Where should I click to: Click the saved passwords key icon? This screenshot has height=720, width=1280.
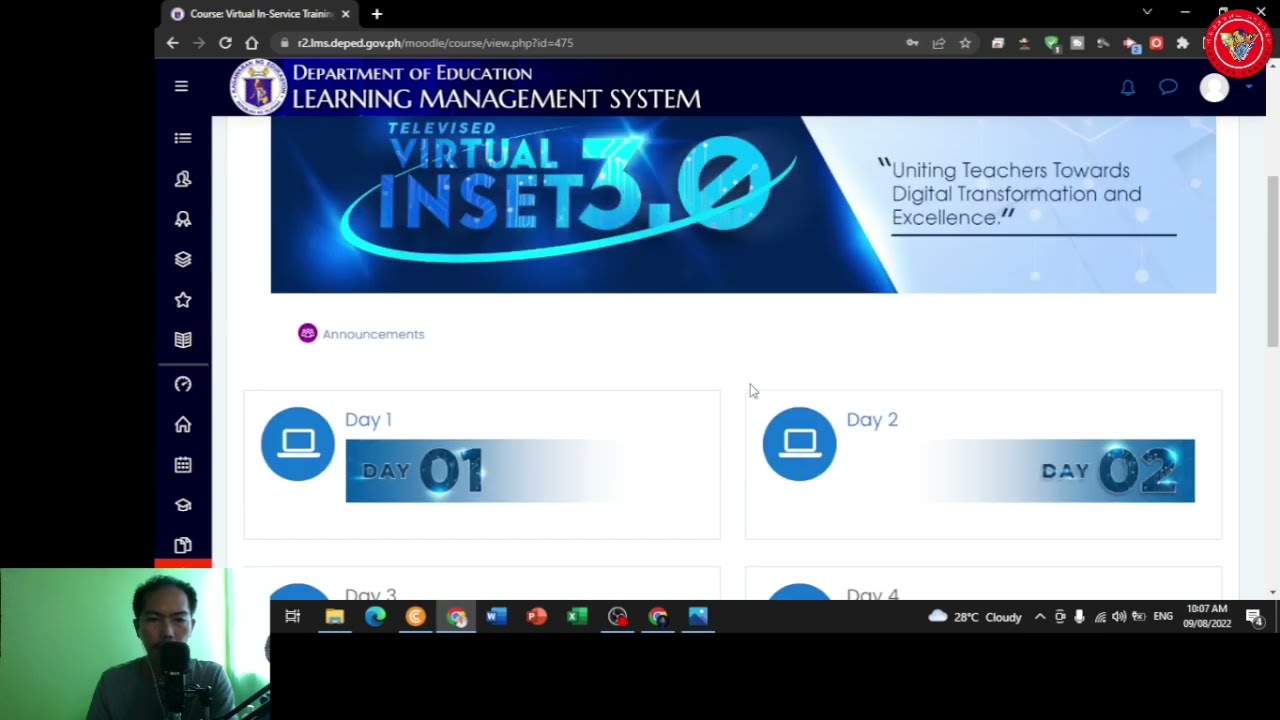(912, 43)
